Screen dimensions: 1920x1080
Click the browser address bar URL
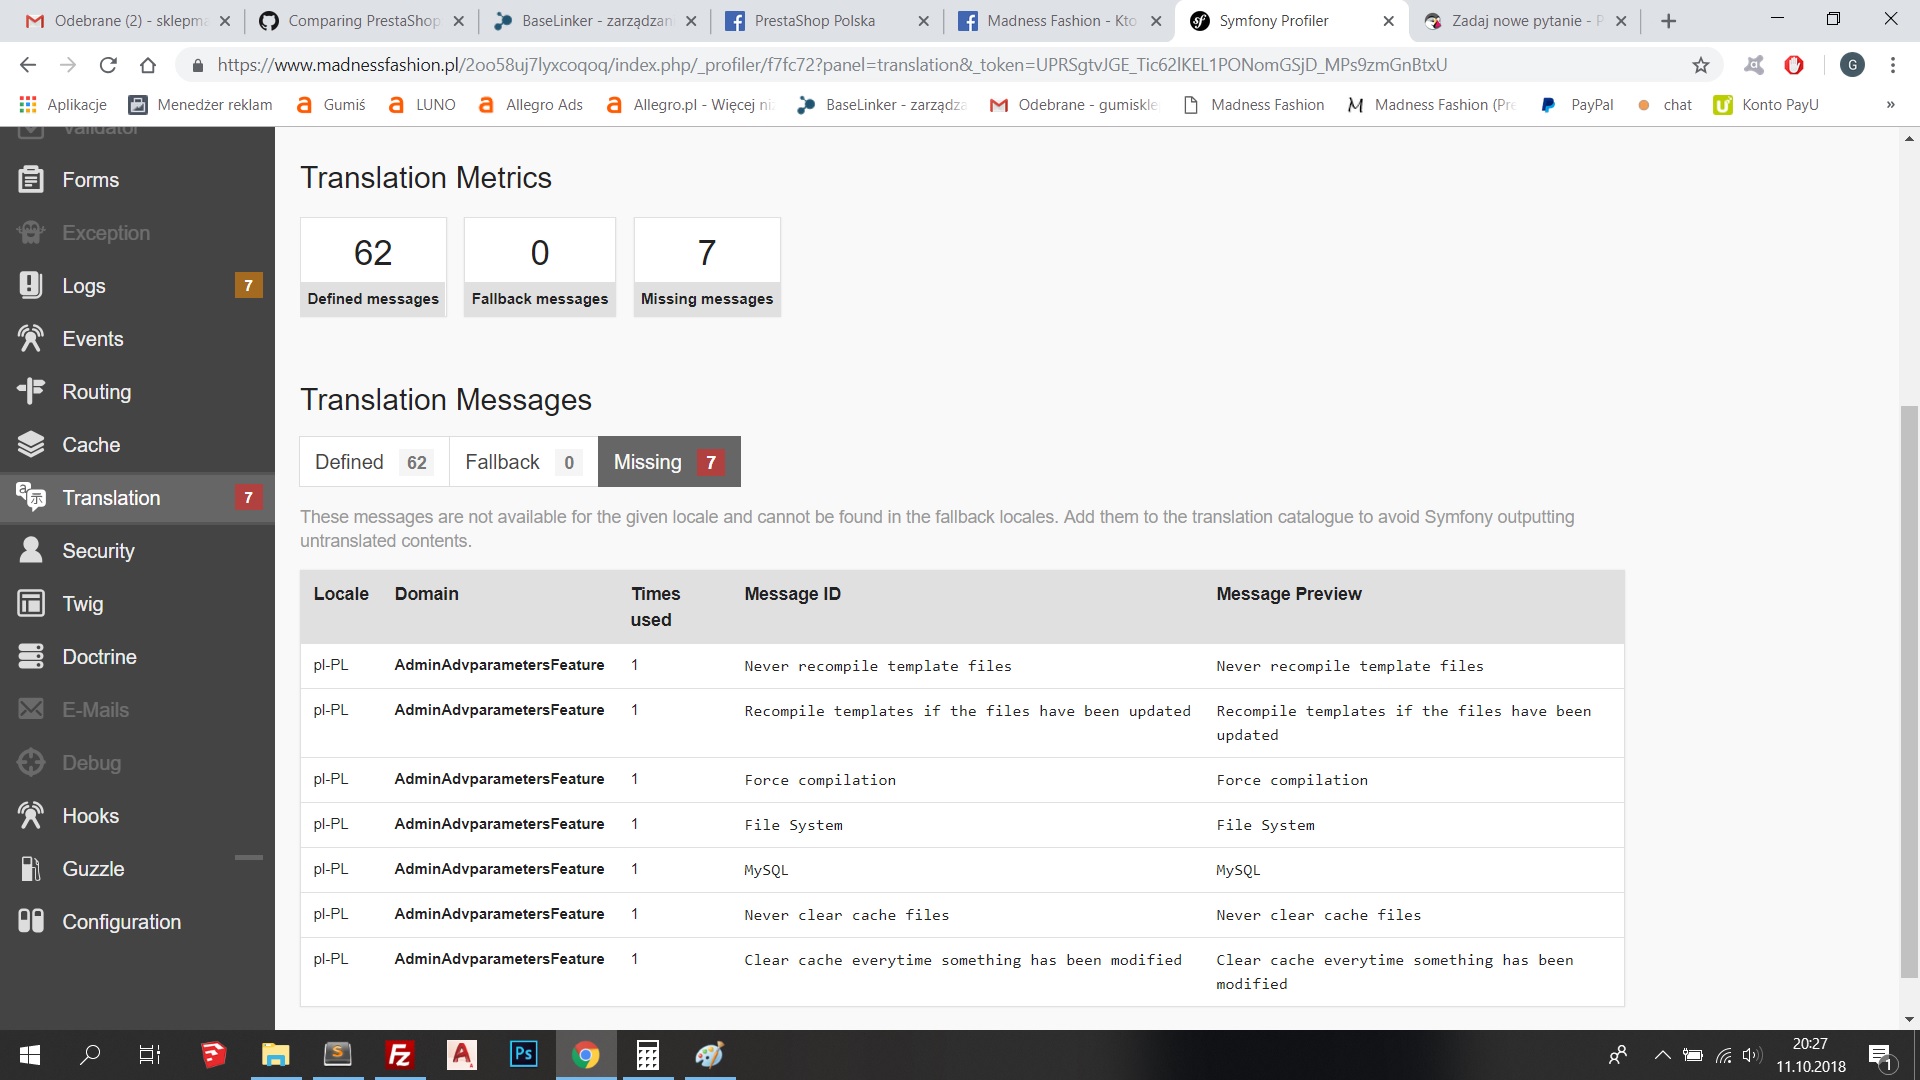point(830,65)
